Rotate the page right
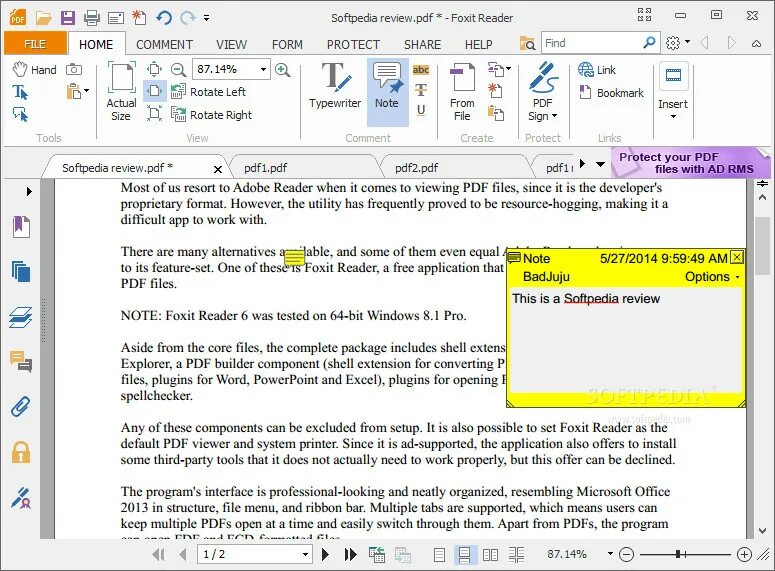The width and height of the screenshot is (775, 571). (212, 115)
